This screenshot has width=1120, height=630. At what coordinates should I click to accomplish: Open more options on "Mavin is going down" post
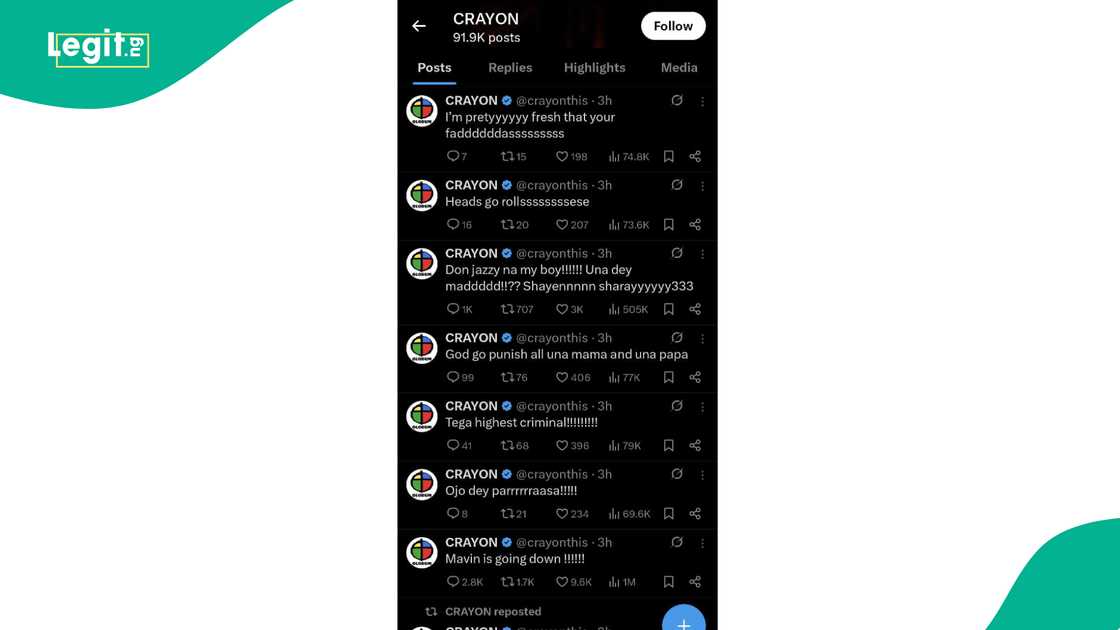click(x=702, y=544)
